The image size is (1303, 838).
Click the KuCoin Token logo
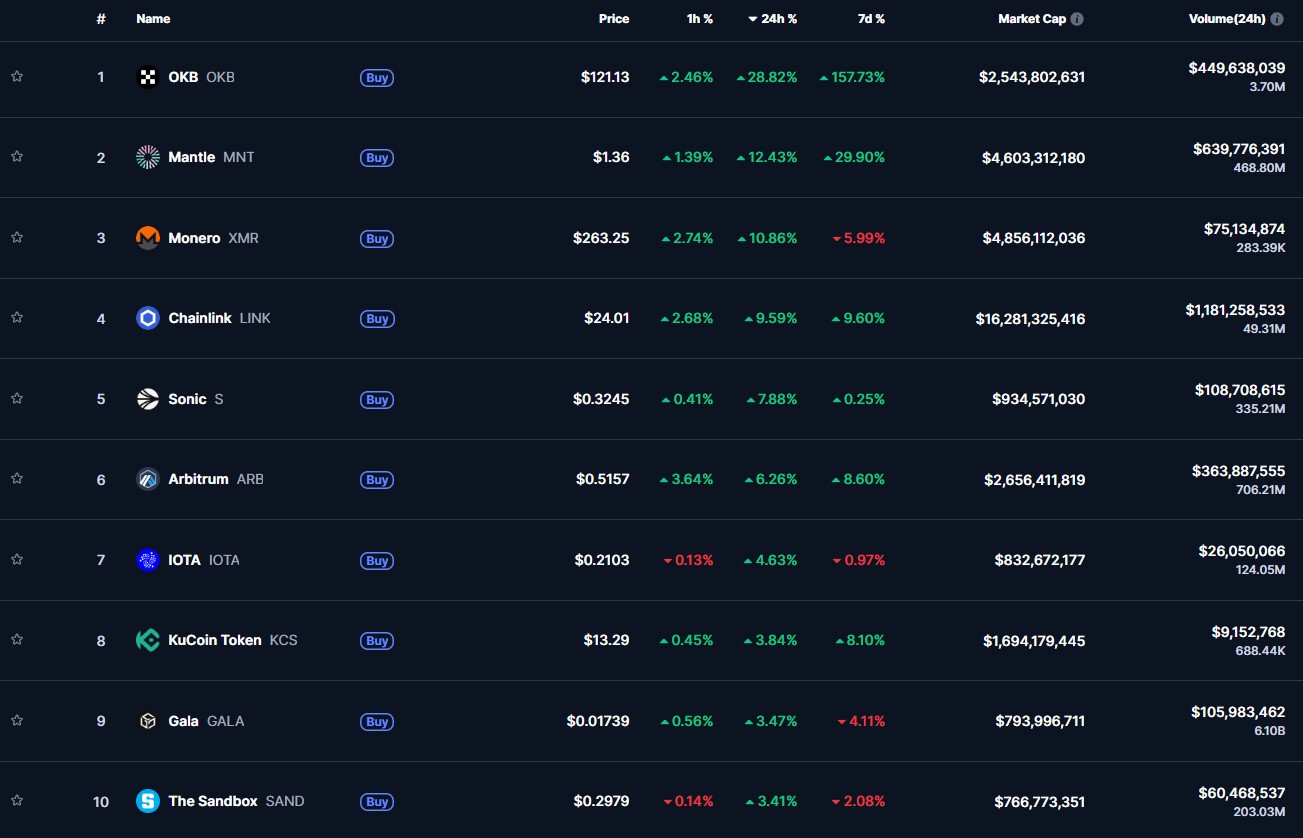(148, 640)
